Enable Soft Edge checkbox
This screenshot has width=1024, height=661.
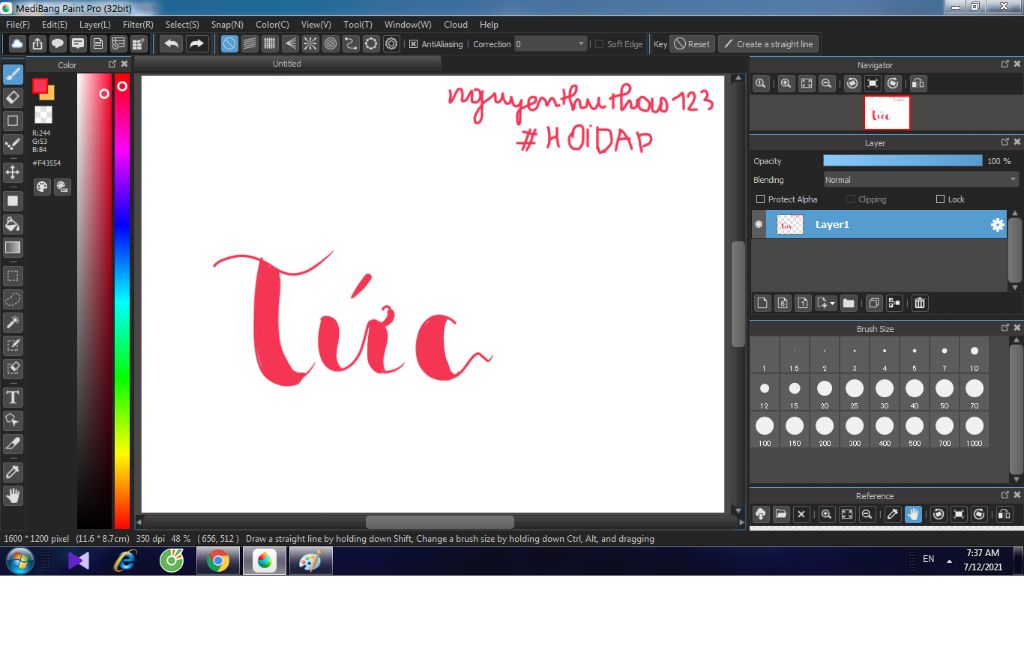(599, 44)
